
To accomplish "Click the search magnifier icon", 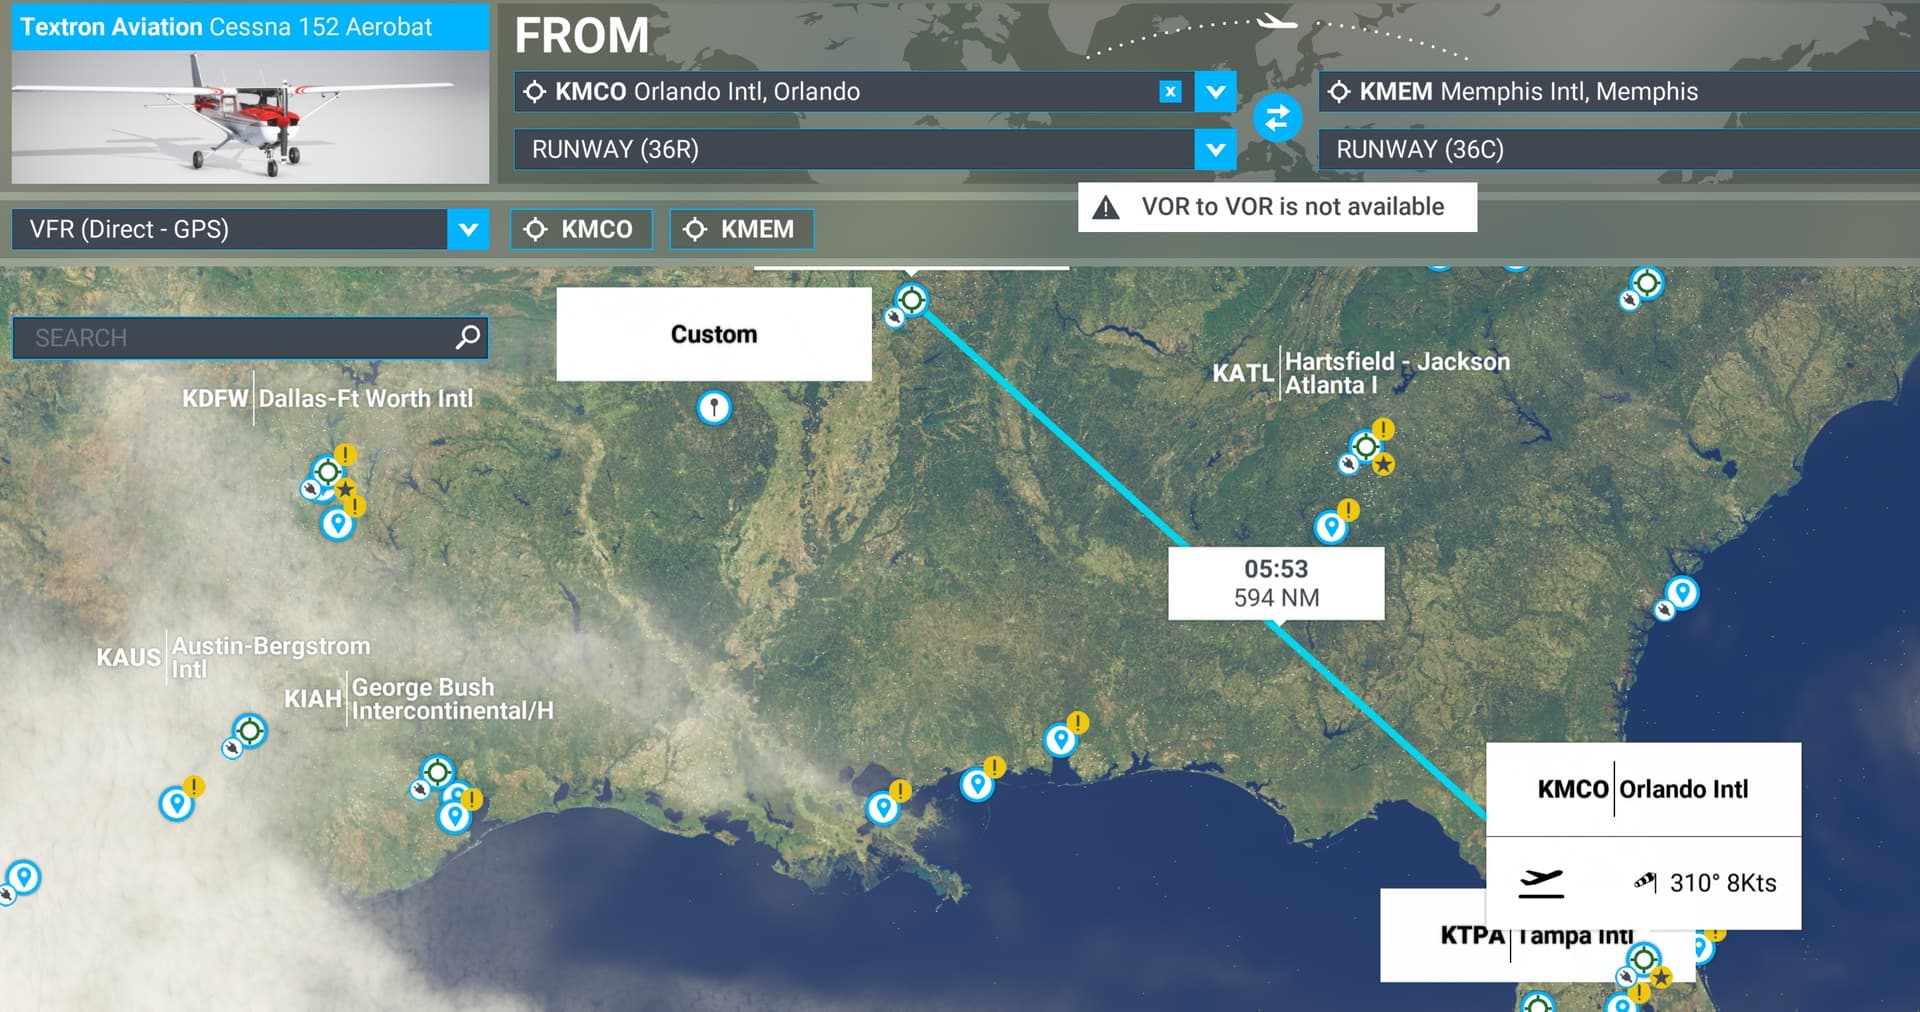I will [x=467, y=338].
